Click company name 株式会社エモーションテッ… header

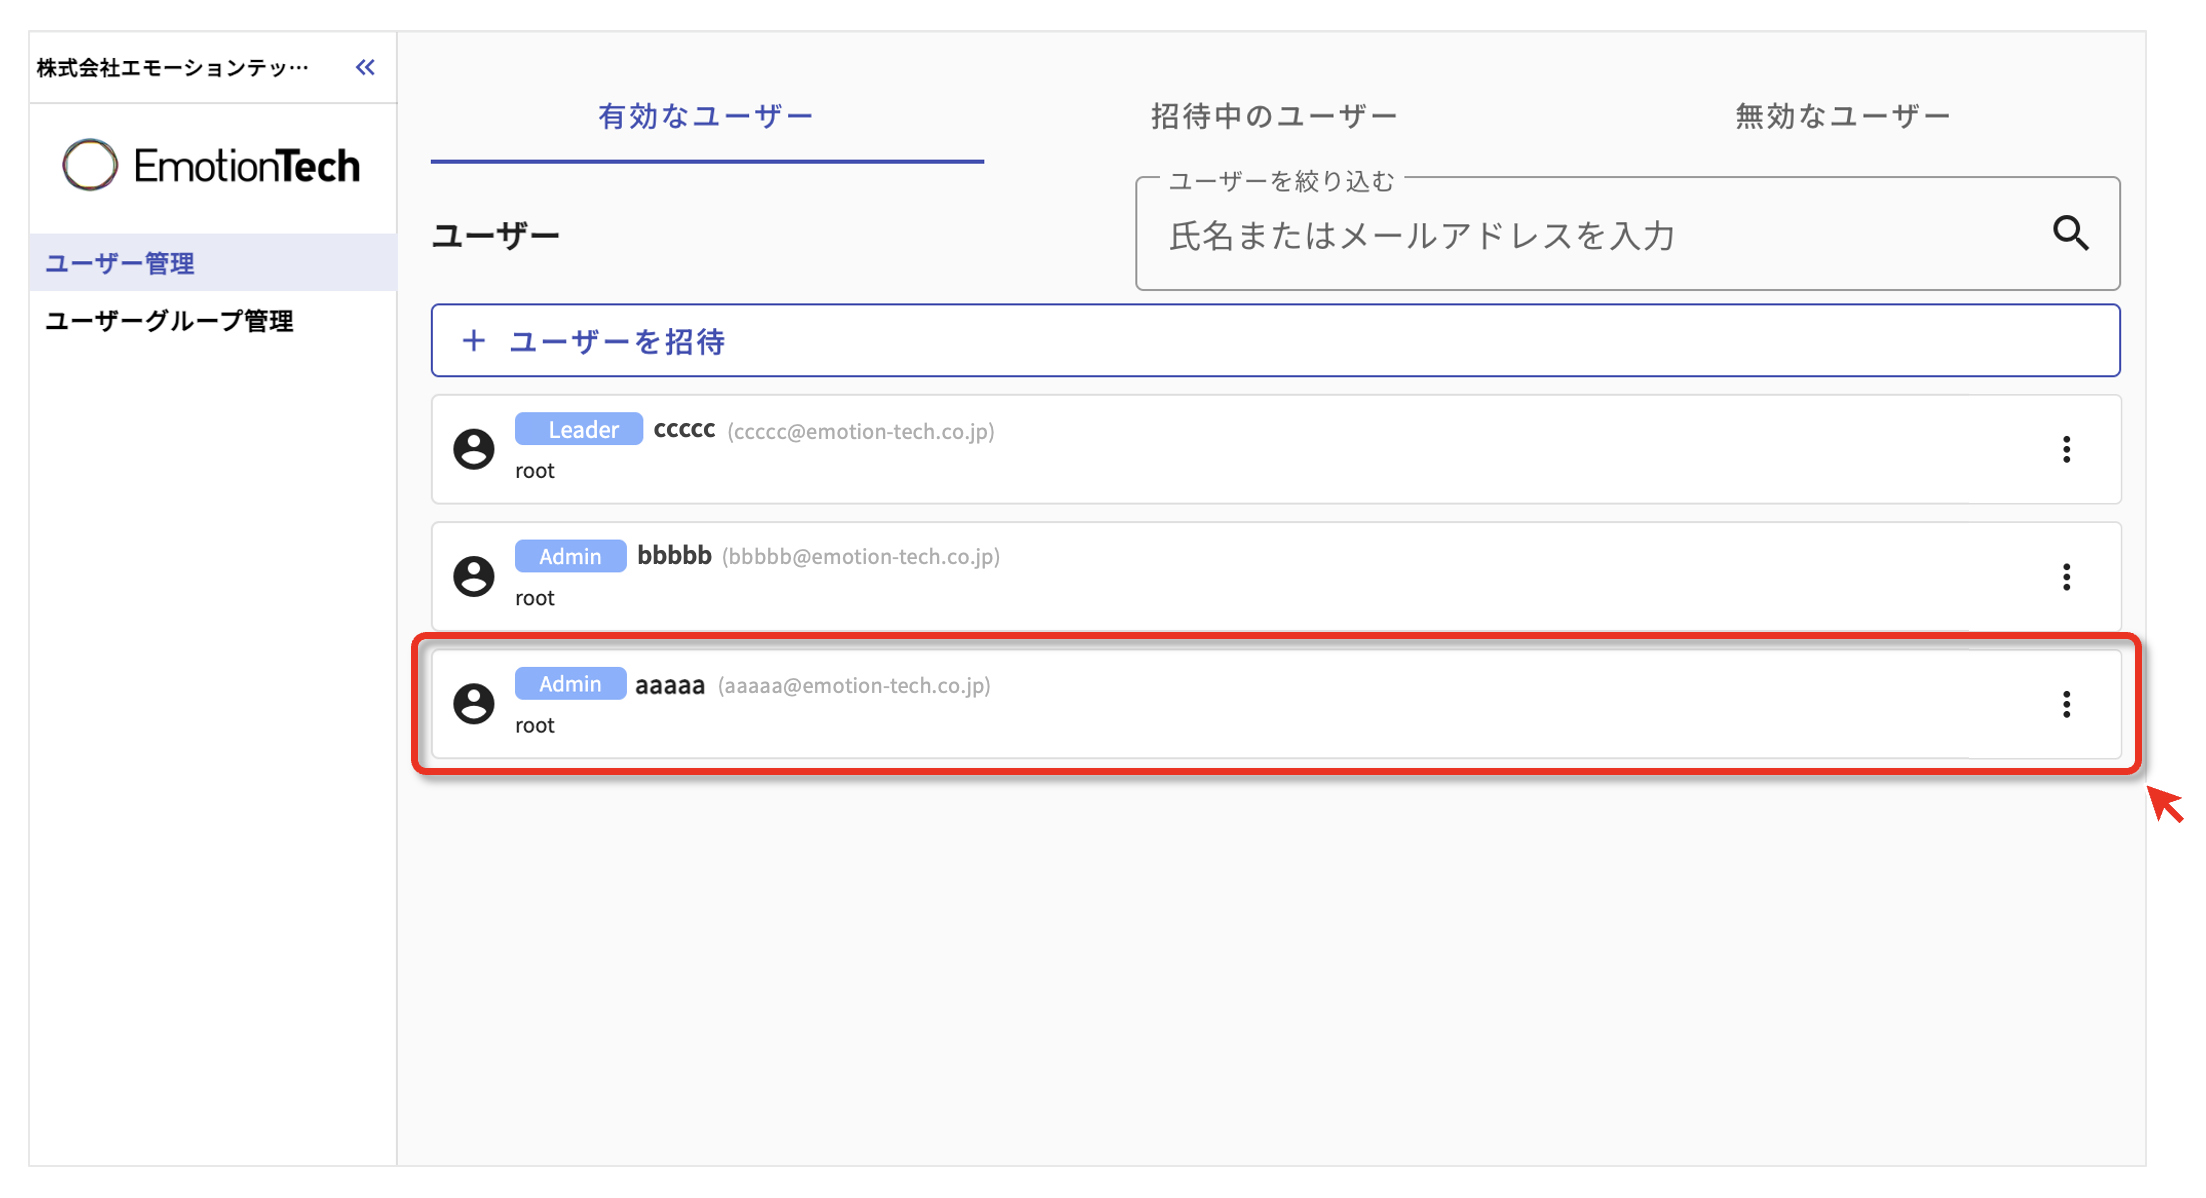172,67
